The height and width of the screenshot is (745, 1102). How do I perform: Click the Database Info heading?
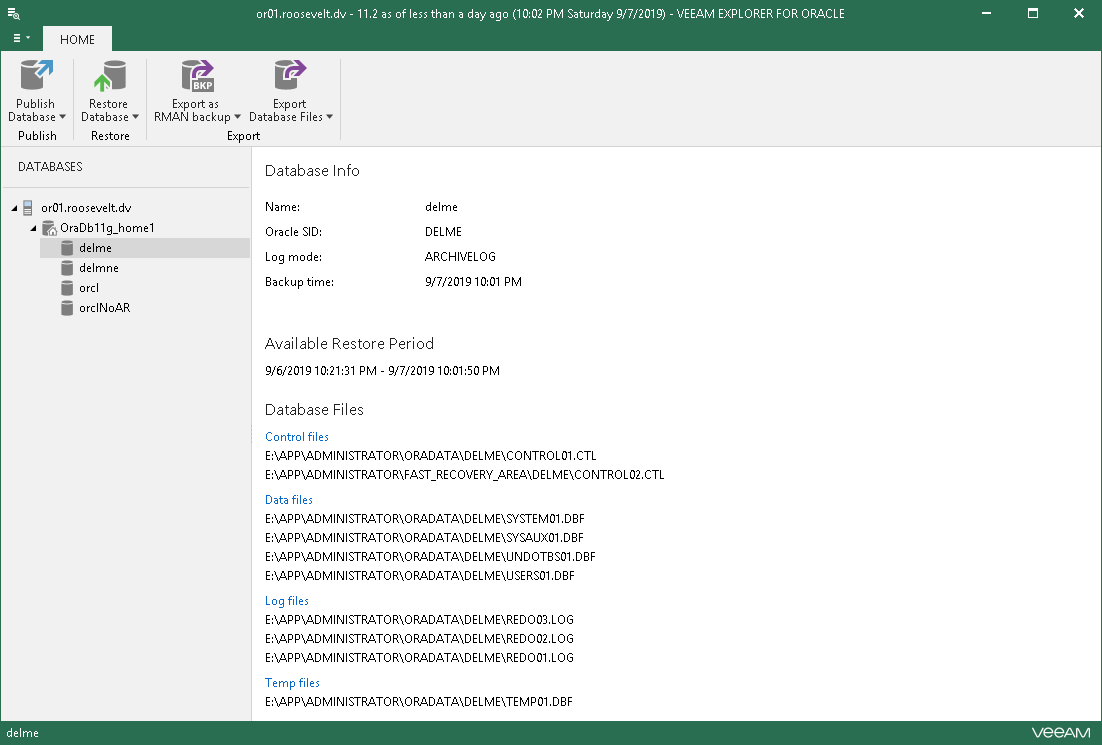(x=312, y=171)
